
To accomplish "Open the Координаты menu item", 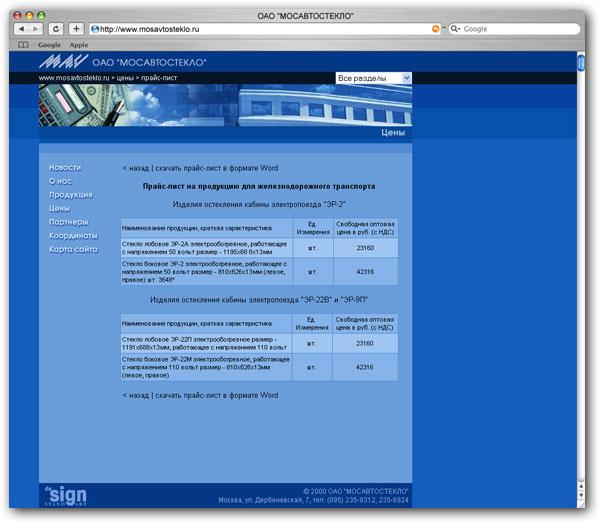I will (x=73, y=236).
